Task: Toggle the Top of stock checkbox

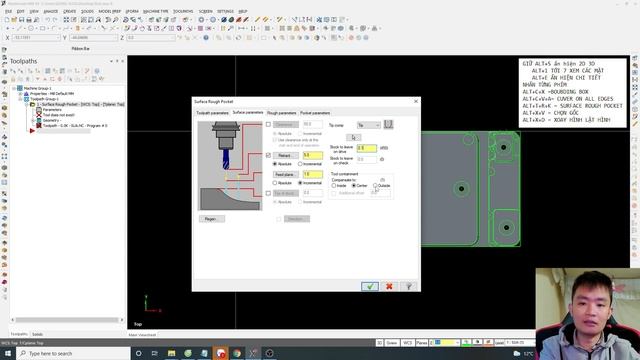Action: tap(268, 193)
